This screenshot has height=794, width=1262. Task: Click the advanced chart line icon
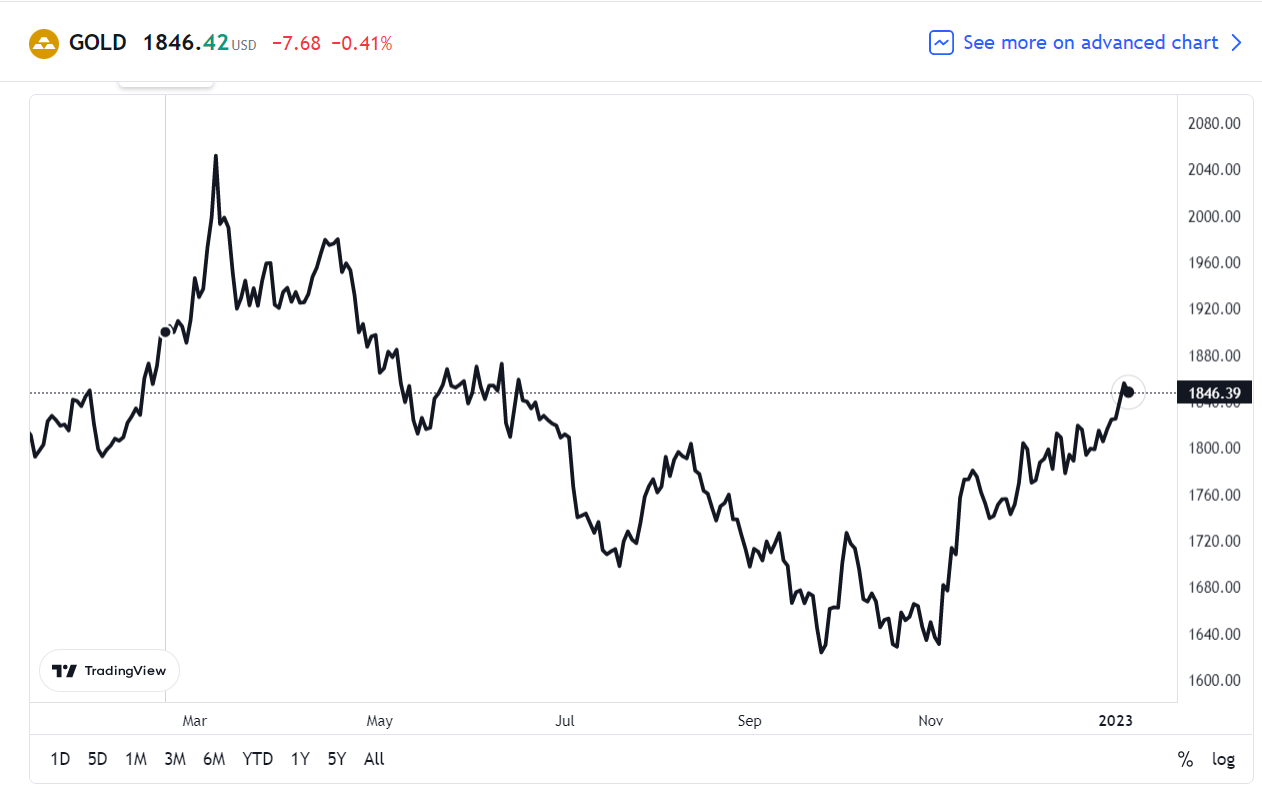tap(941, 43)
